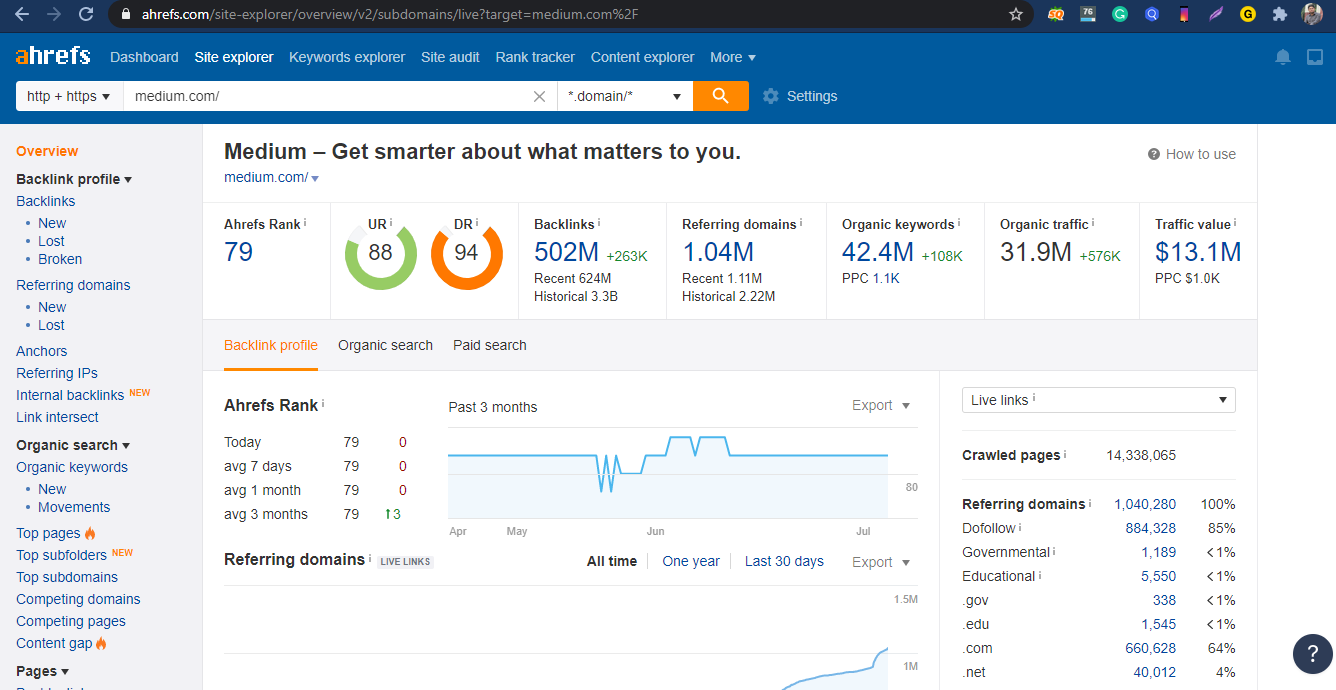Select Last 30 days range
1336x690 pixels.
[x=784, y=561]
